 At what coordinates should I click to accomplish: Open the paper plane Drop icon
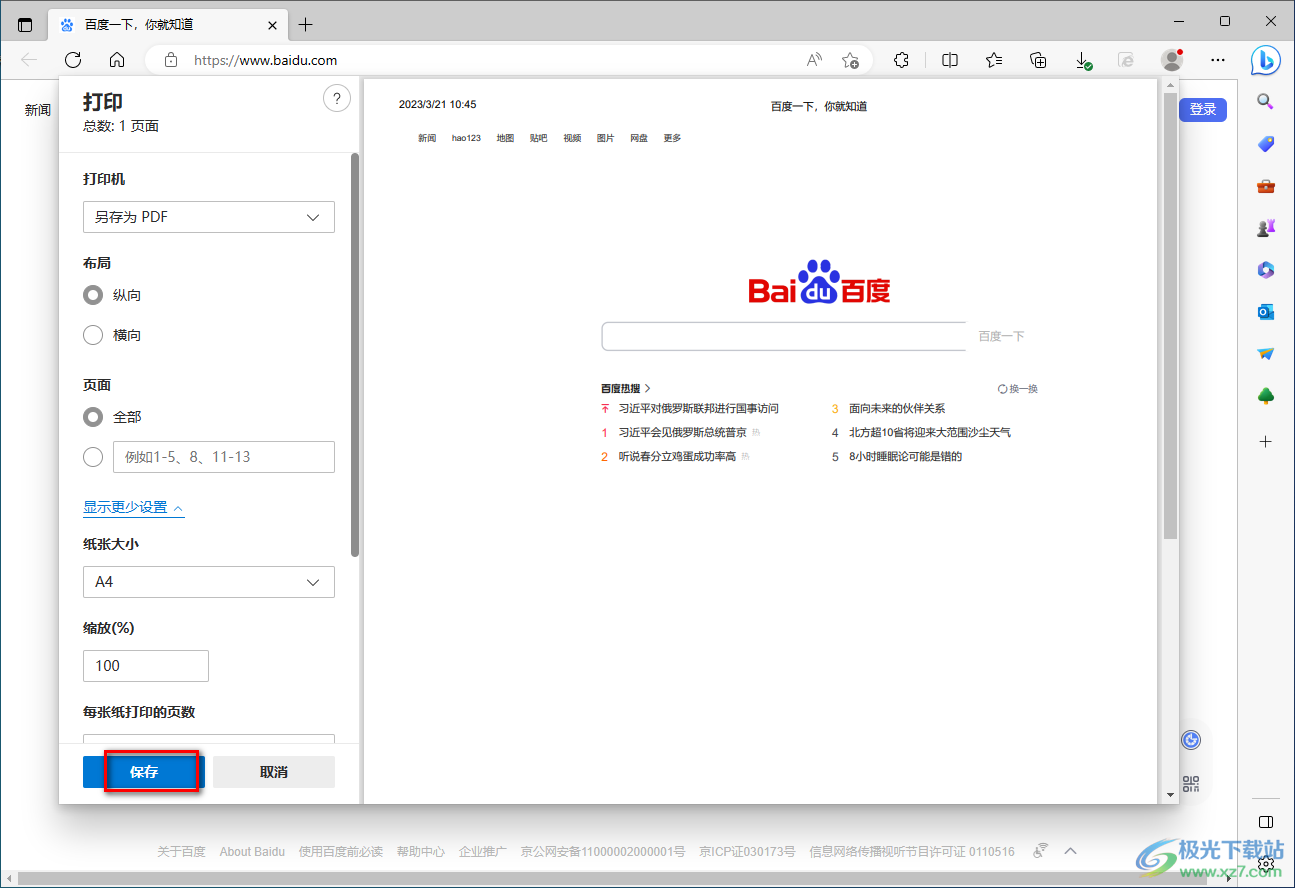1265,354
